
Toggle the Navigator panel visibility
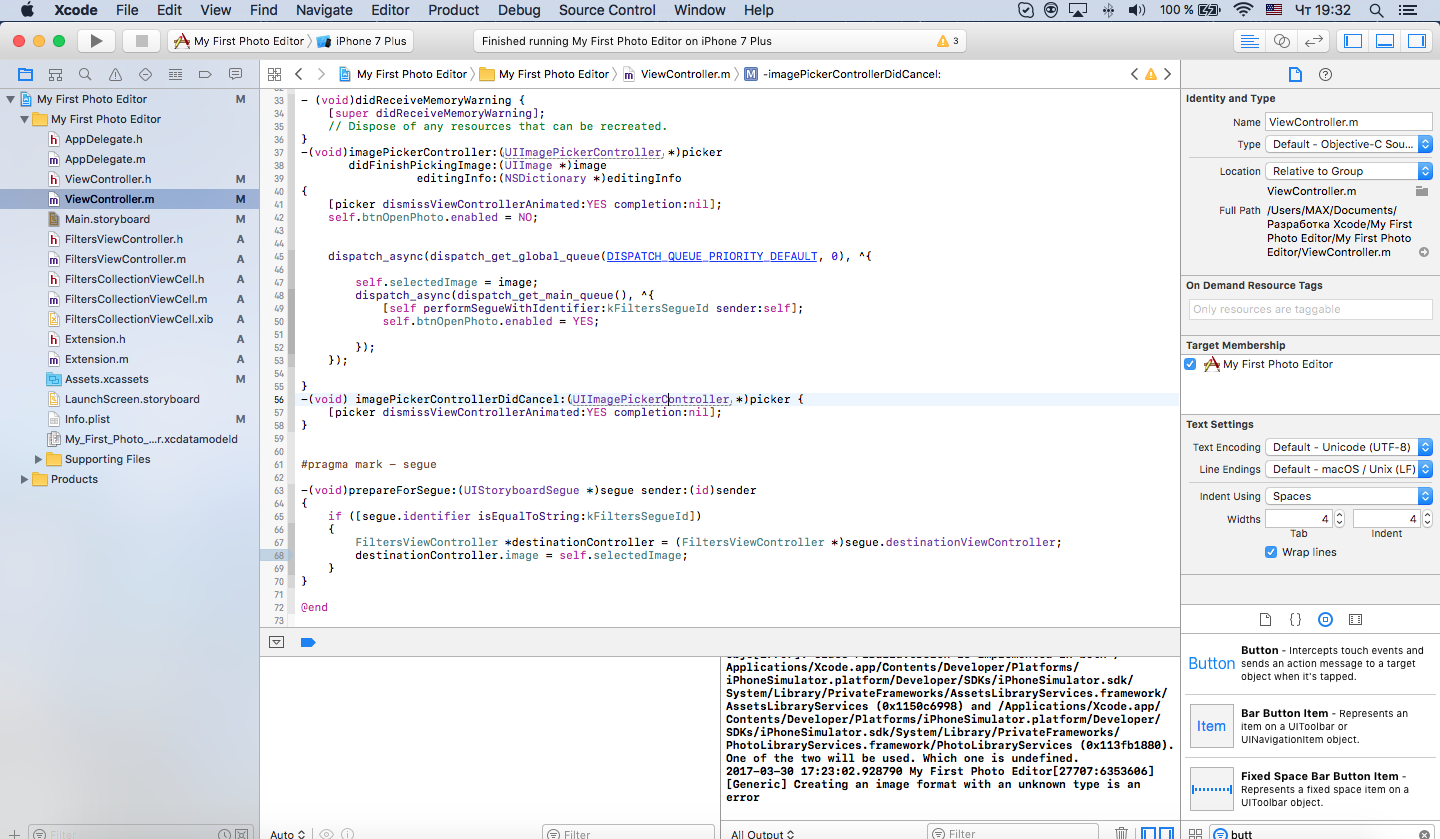pos(1353,41)
